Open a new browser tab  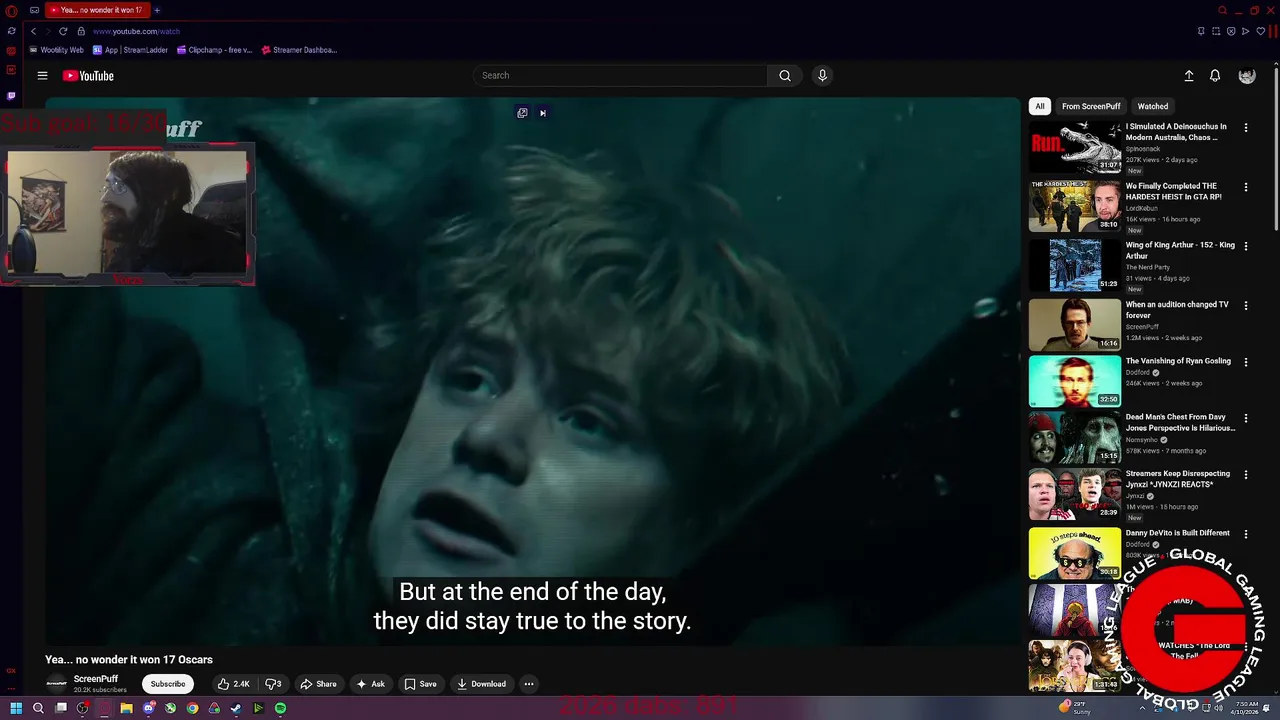pos(157,10)
